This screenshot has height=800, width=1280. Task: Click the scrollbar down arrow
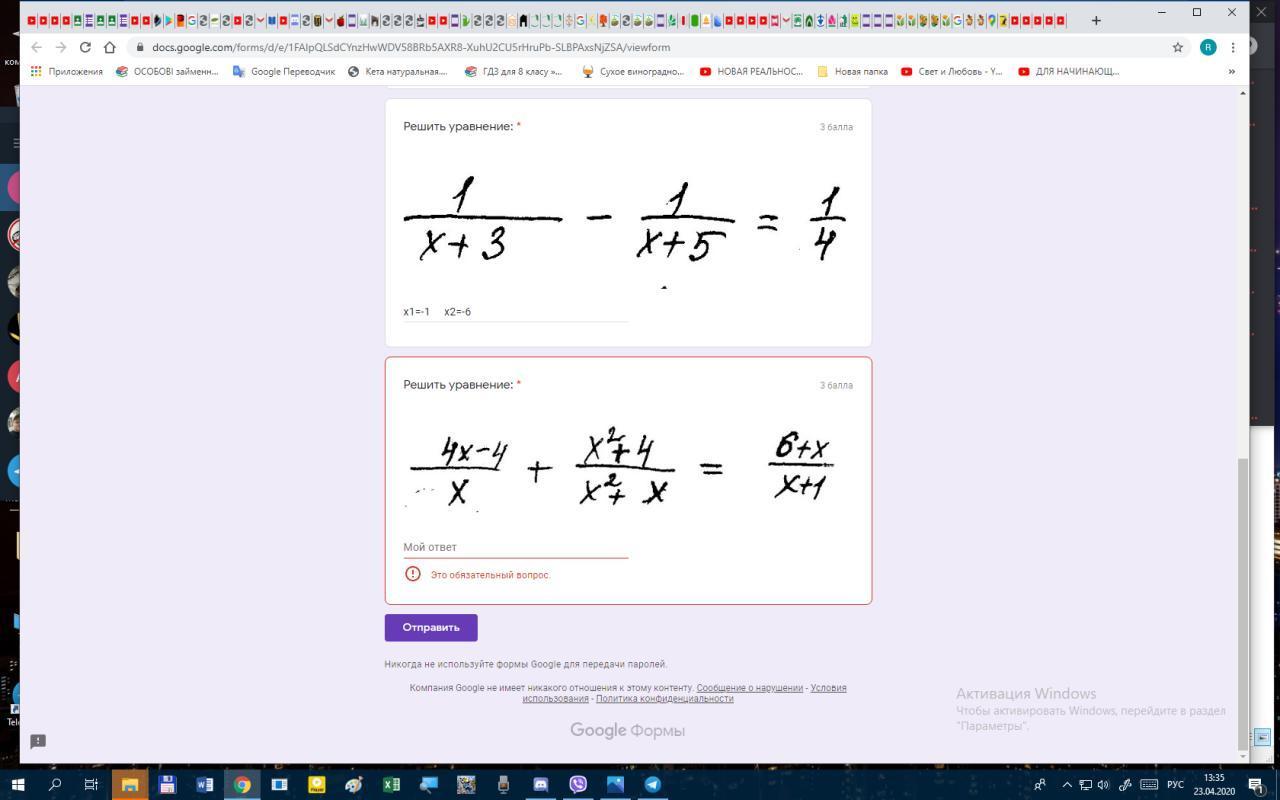(x=1243, y=755)
